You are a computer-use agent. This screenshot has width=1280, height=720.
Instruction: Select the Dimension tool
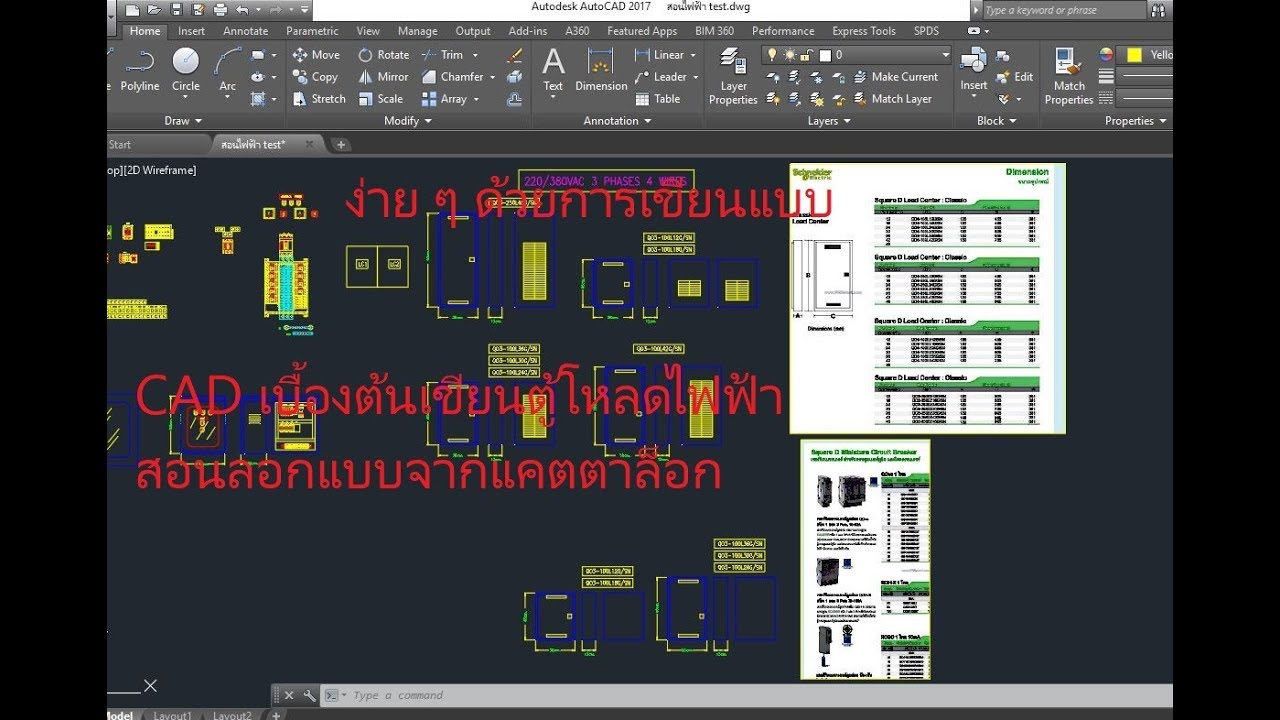[x=601, y=69]
